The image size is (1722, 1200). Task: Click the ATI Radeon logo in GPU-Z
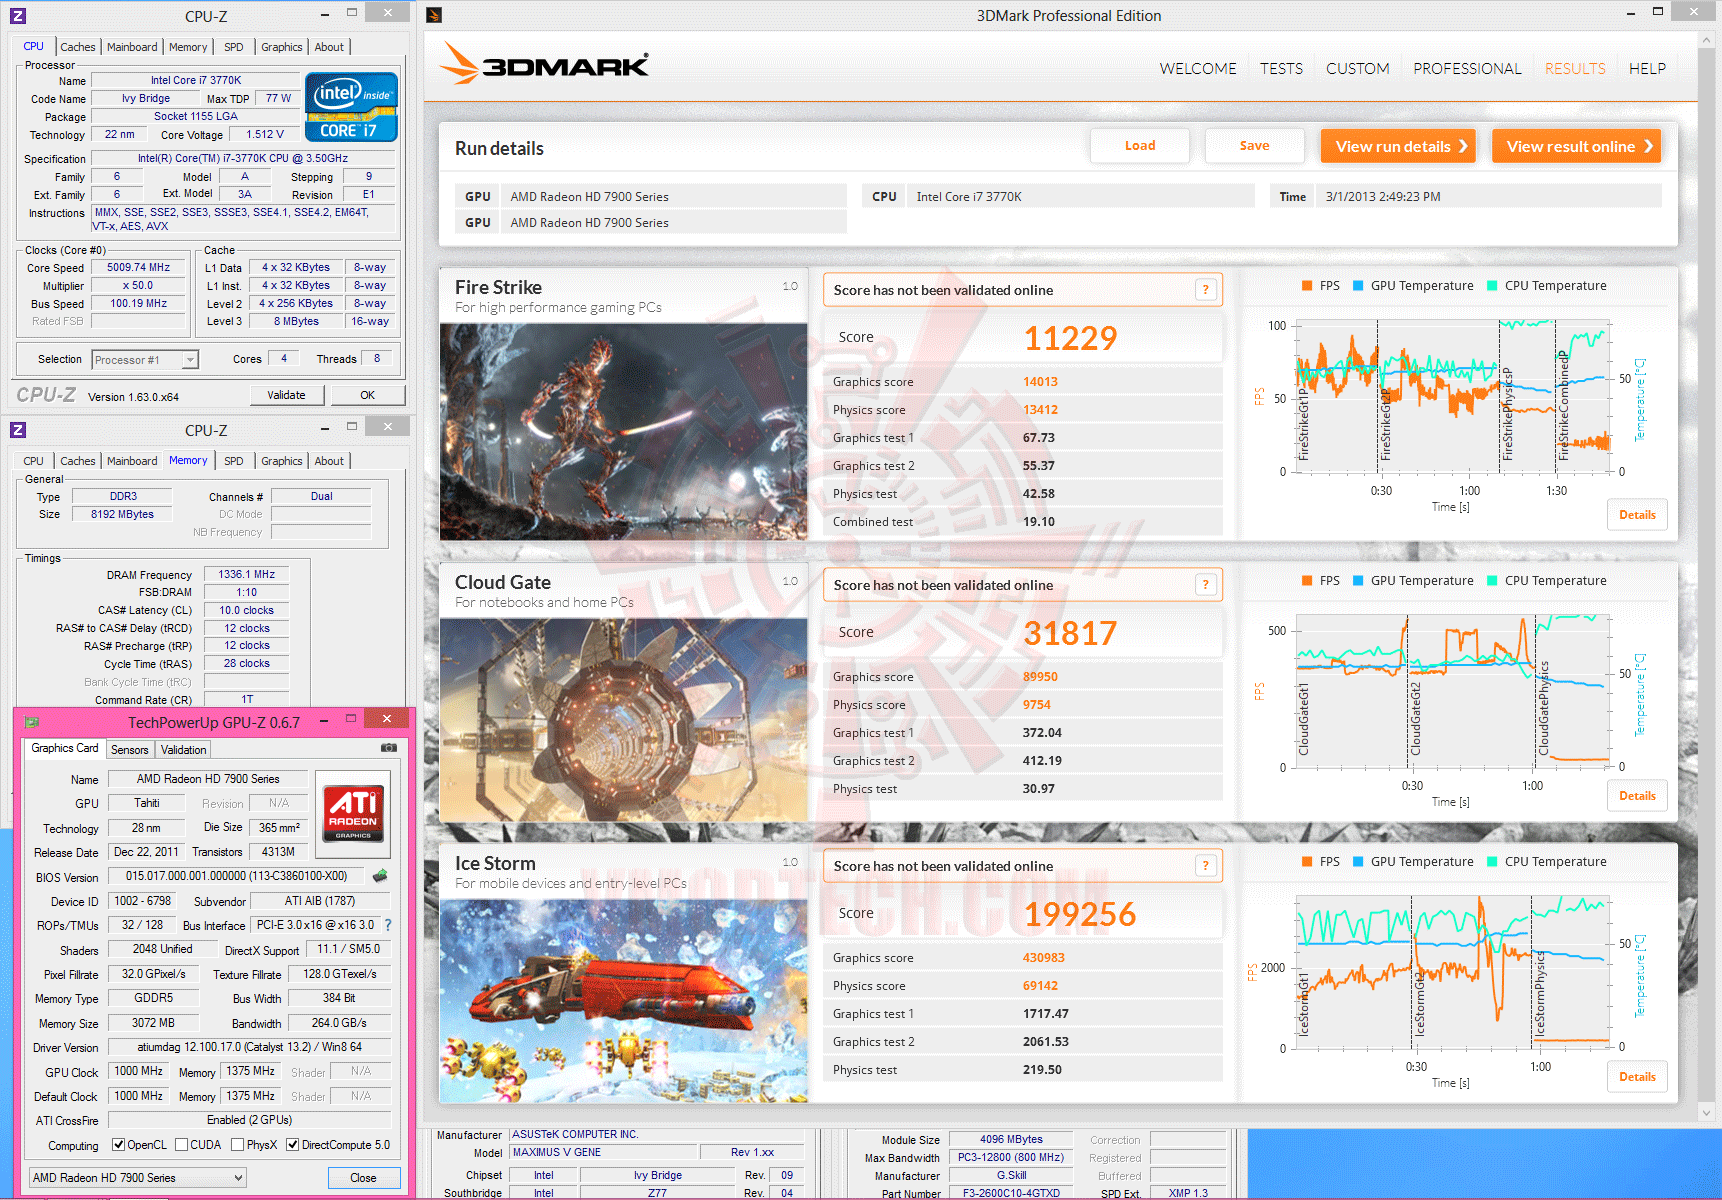click(x=353, y=813)
